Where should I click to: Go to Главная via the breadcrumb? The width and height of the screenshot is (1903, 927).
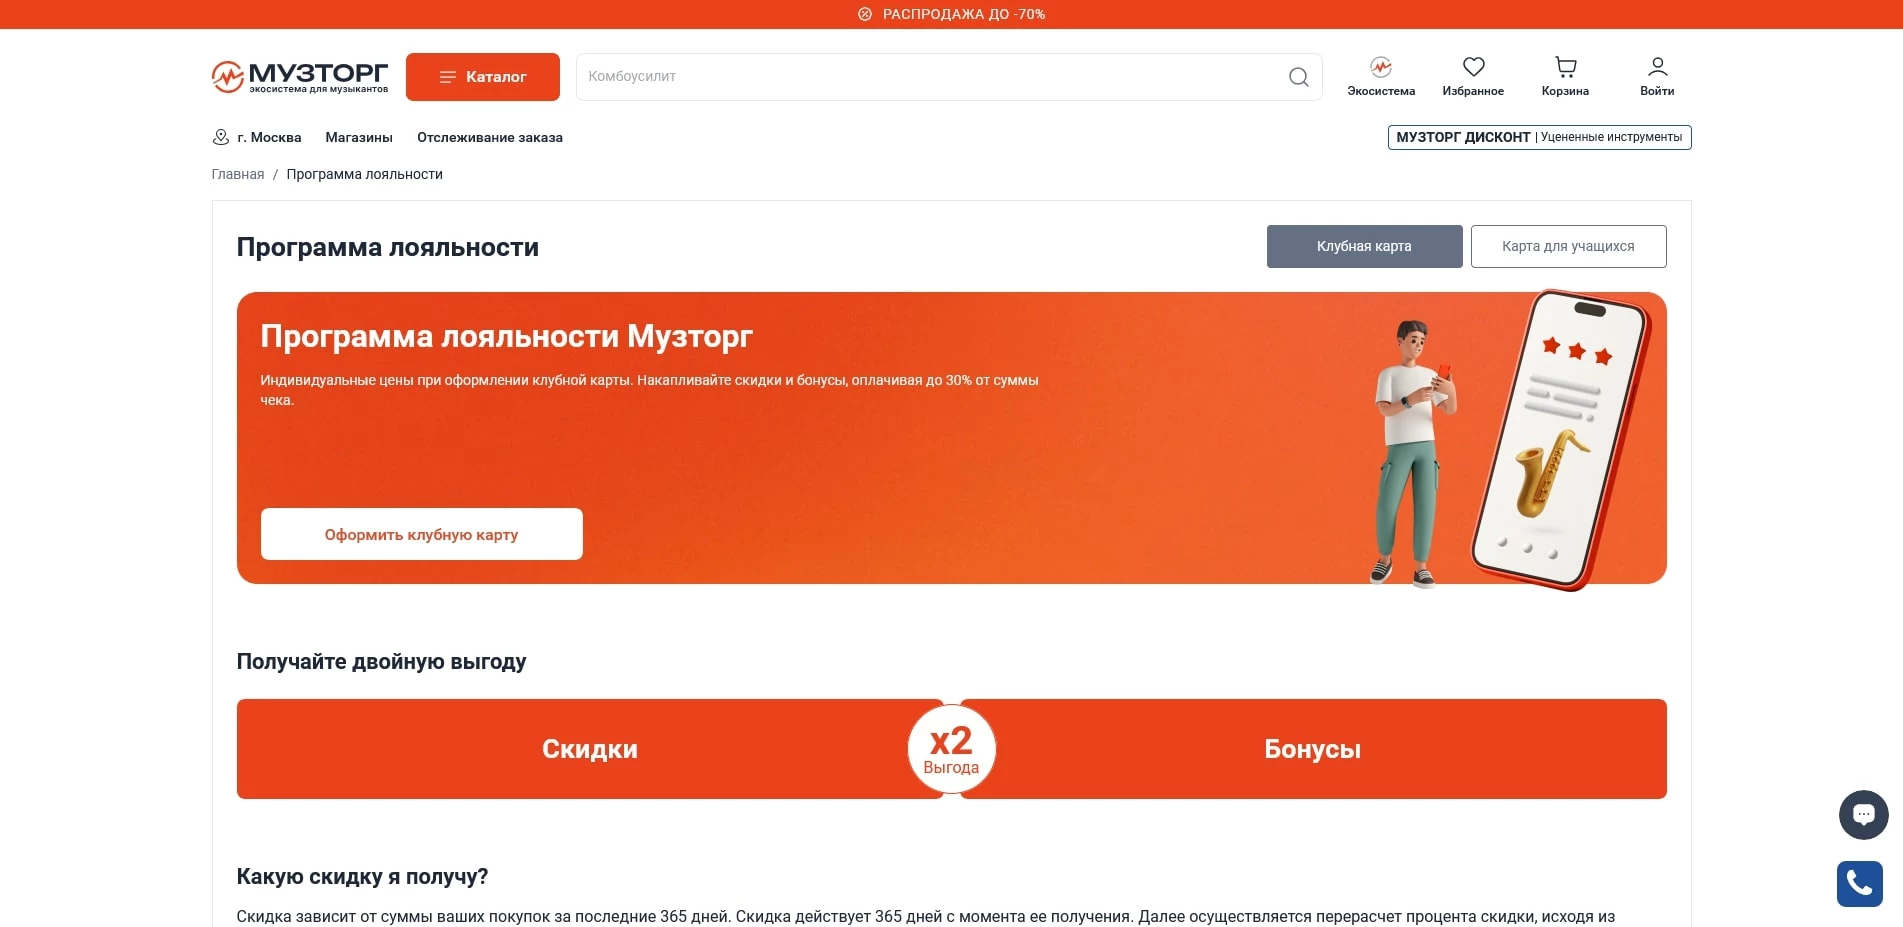tap(238, 173)
